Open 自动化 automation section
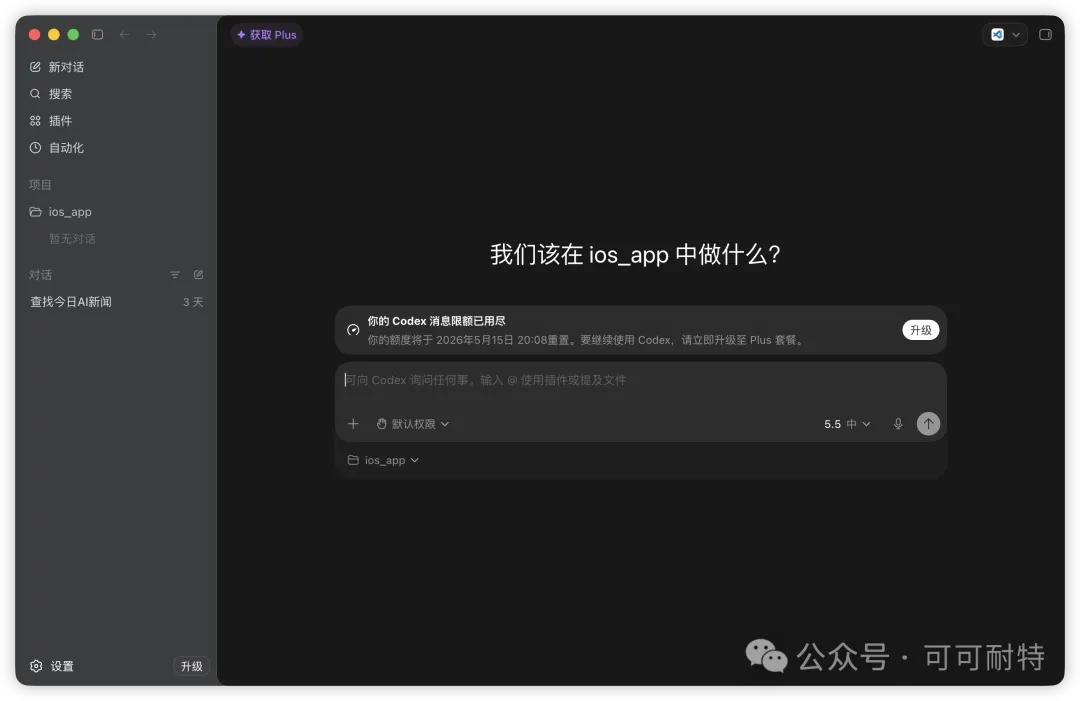This screenshot has width=1080, height=701. point(56,147)
